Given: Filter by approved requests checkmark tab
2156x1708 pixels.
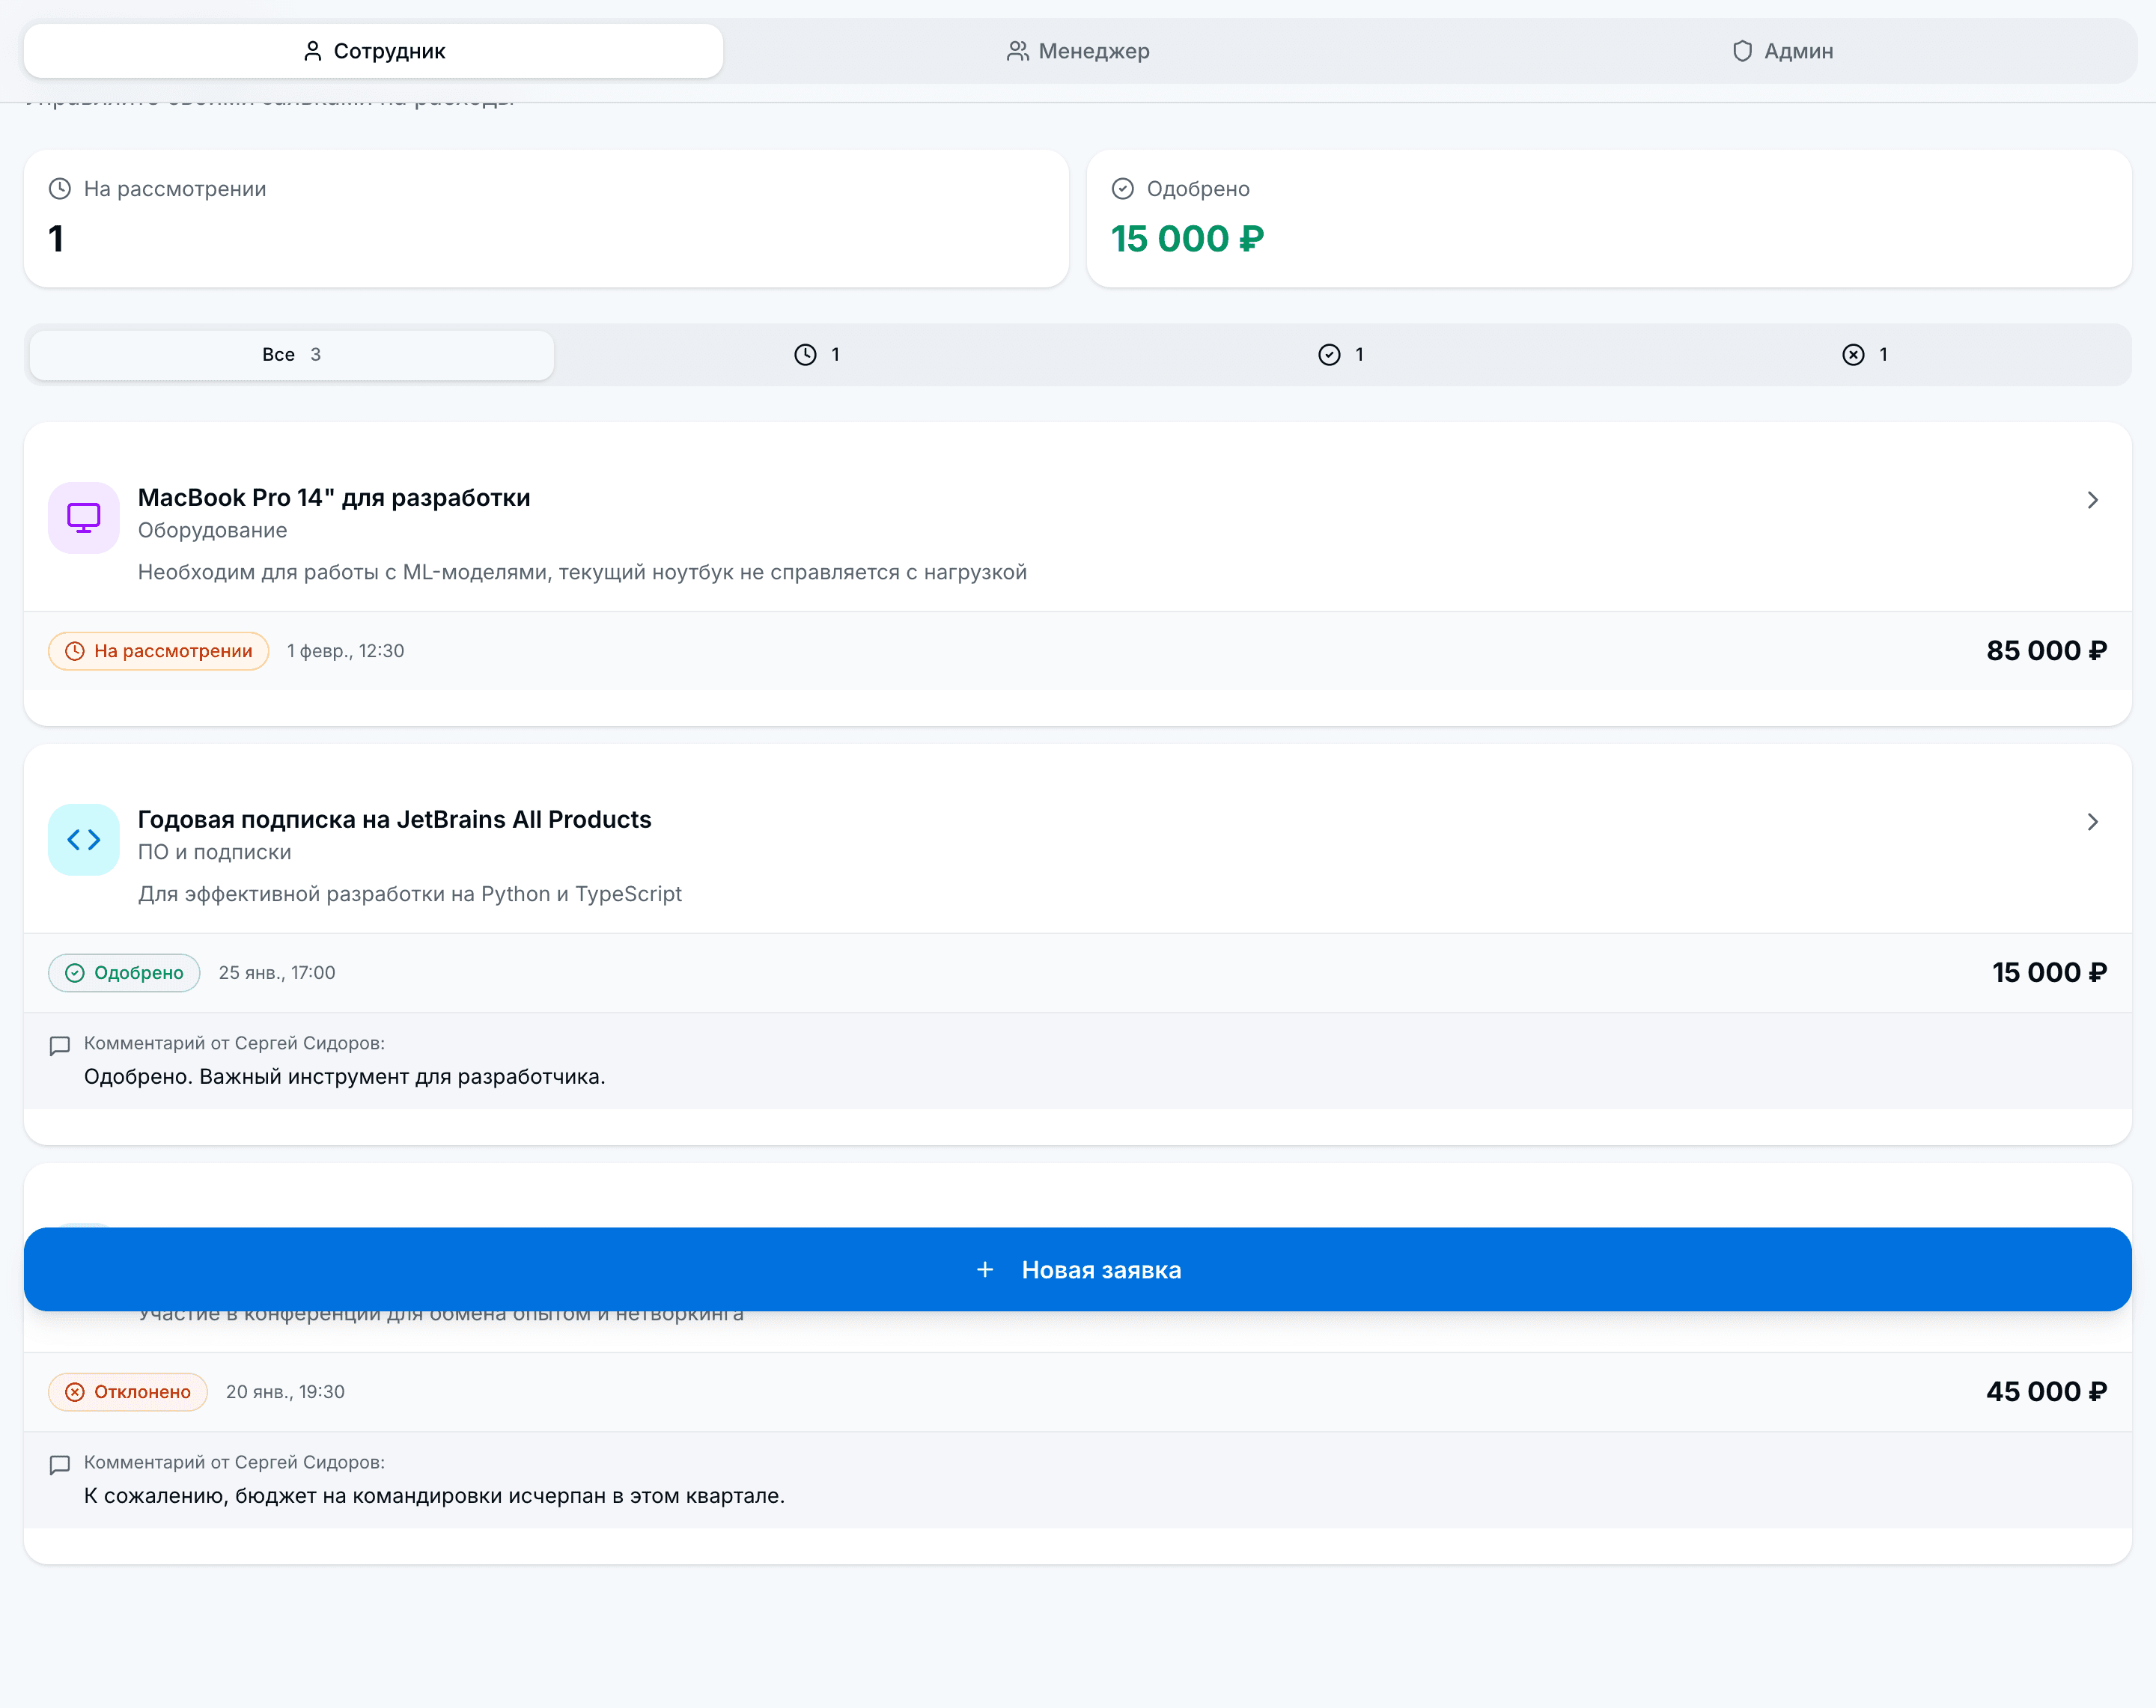Looking at the screenshot, I should coord(1340,355).
